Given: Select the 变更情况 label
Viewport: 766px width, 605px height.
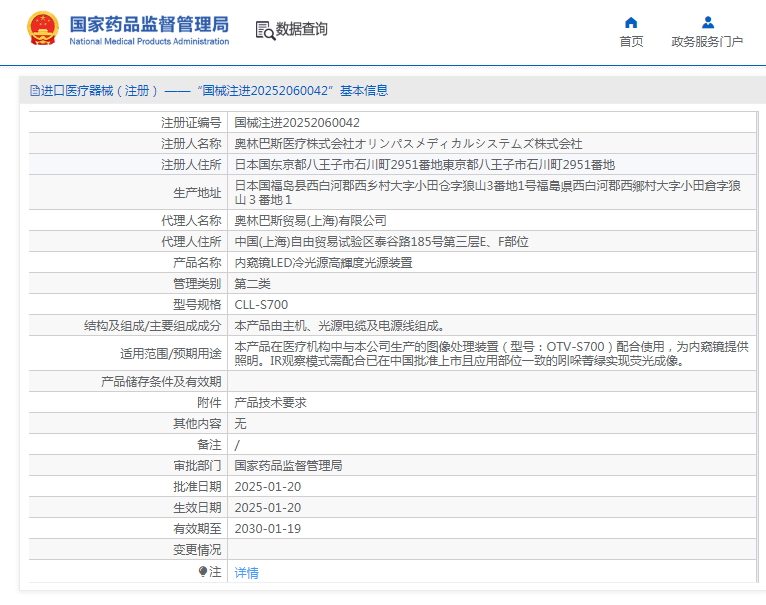Looking at the screenshot, I should point(197,549).
